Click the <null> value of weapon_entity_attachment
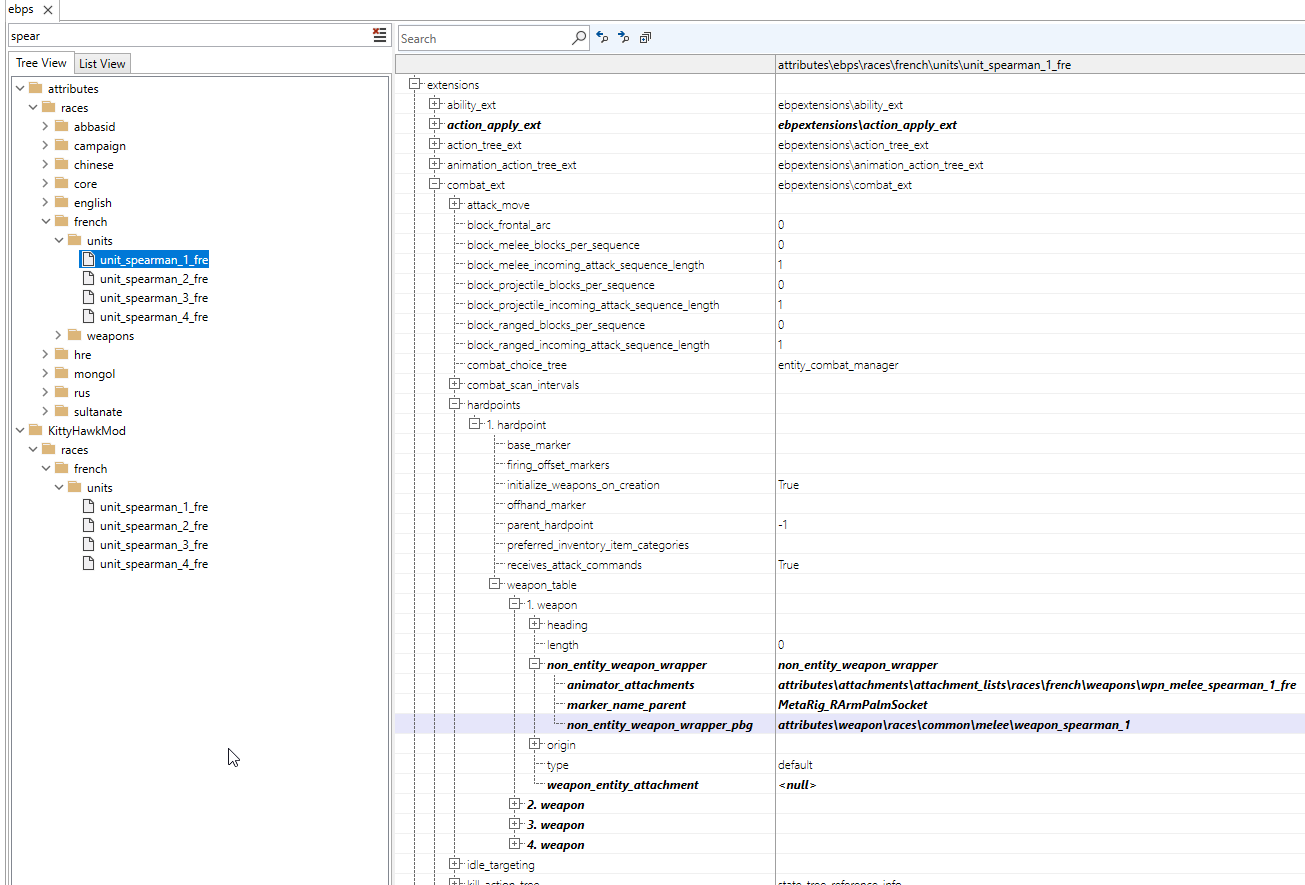The width and height of the screenshot is (1305, 885). point(797,785)
